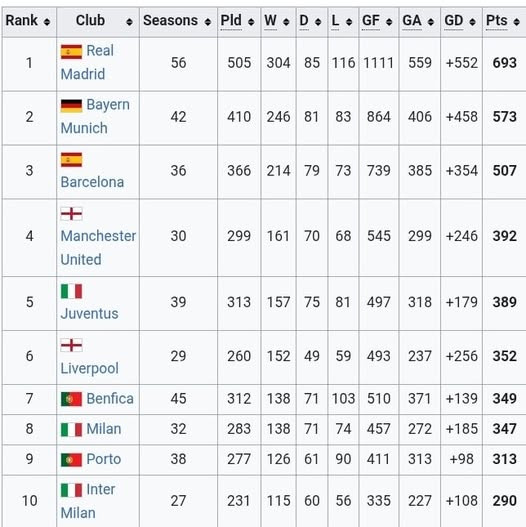Sort by GA column arrow icon
Viewport: 526px width, 527px height.
(431, 22)
